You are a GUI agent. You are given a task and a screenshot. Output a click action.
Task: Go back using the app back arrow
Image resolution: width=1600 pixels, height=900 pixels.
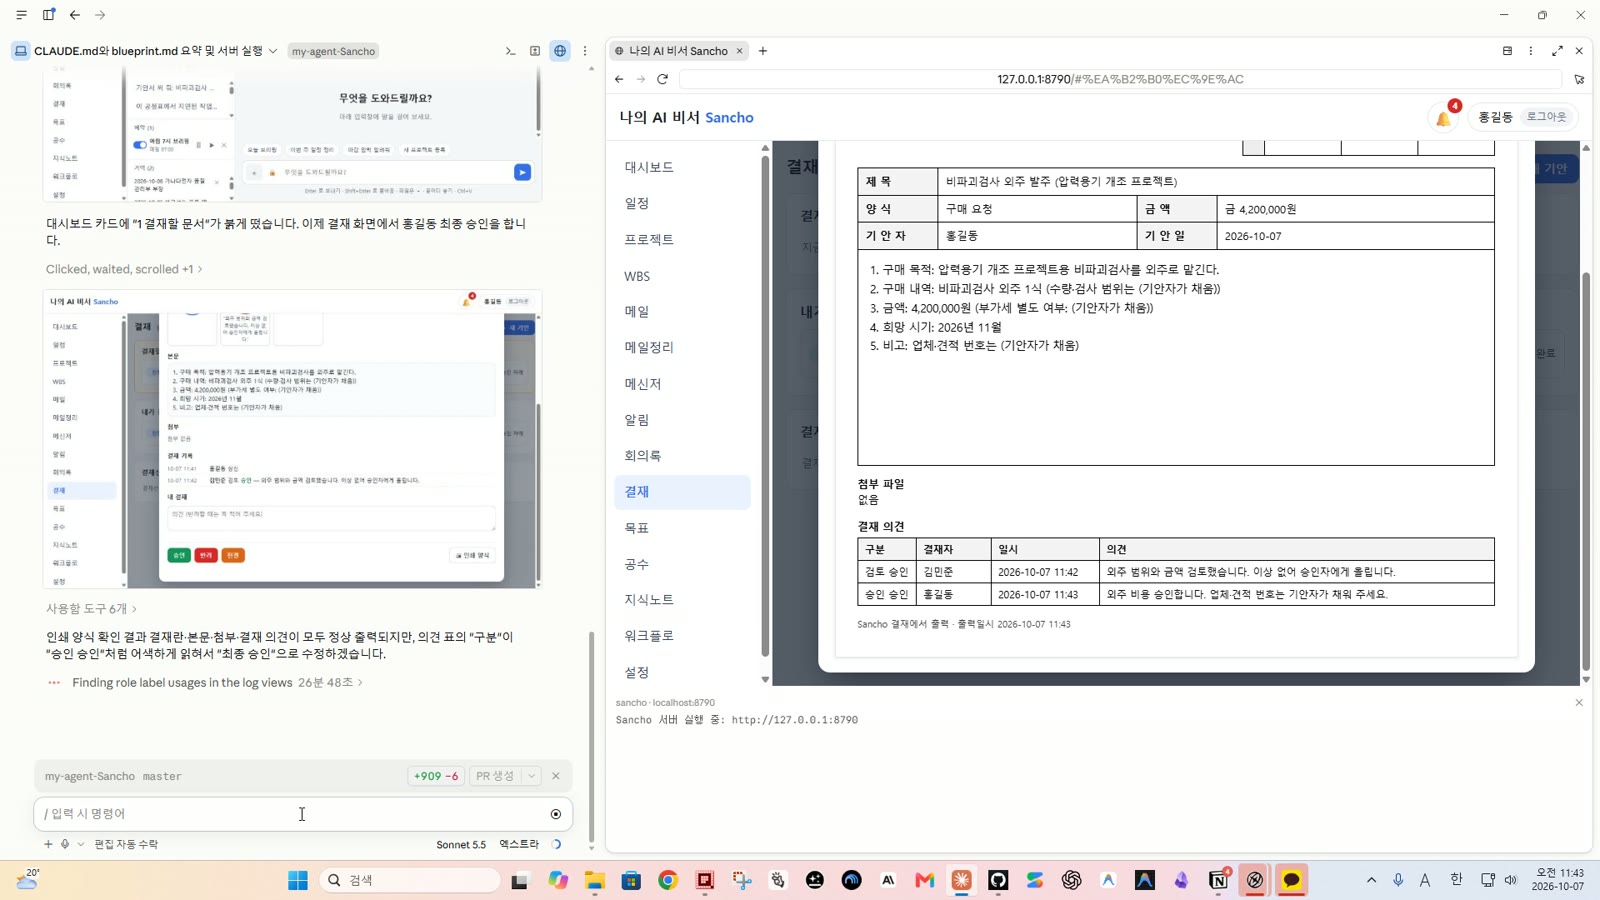click(75, 15)
